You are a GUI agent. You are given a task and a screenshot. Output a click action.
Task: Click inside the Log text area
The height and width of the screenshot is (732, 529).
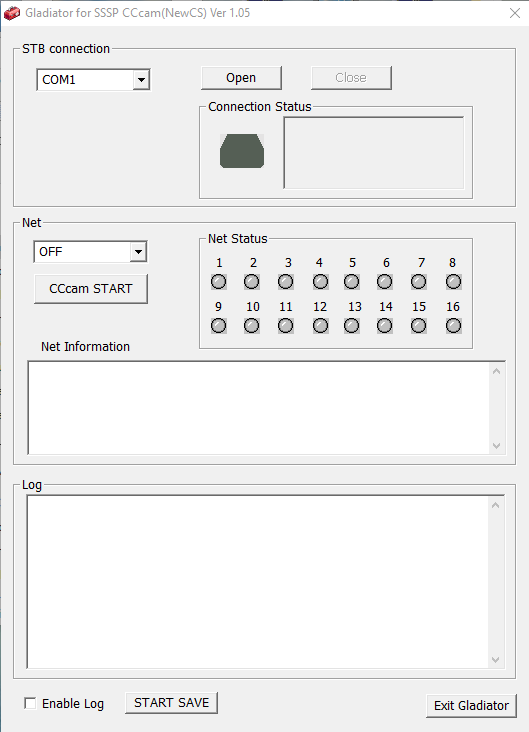tap(258, 582)
